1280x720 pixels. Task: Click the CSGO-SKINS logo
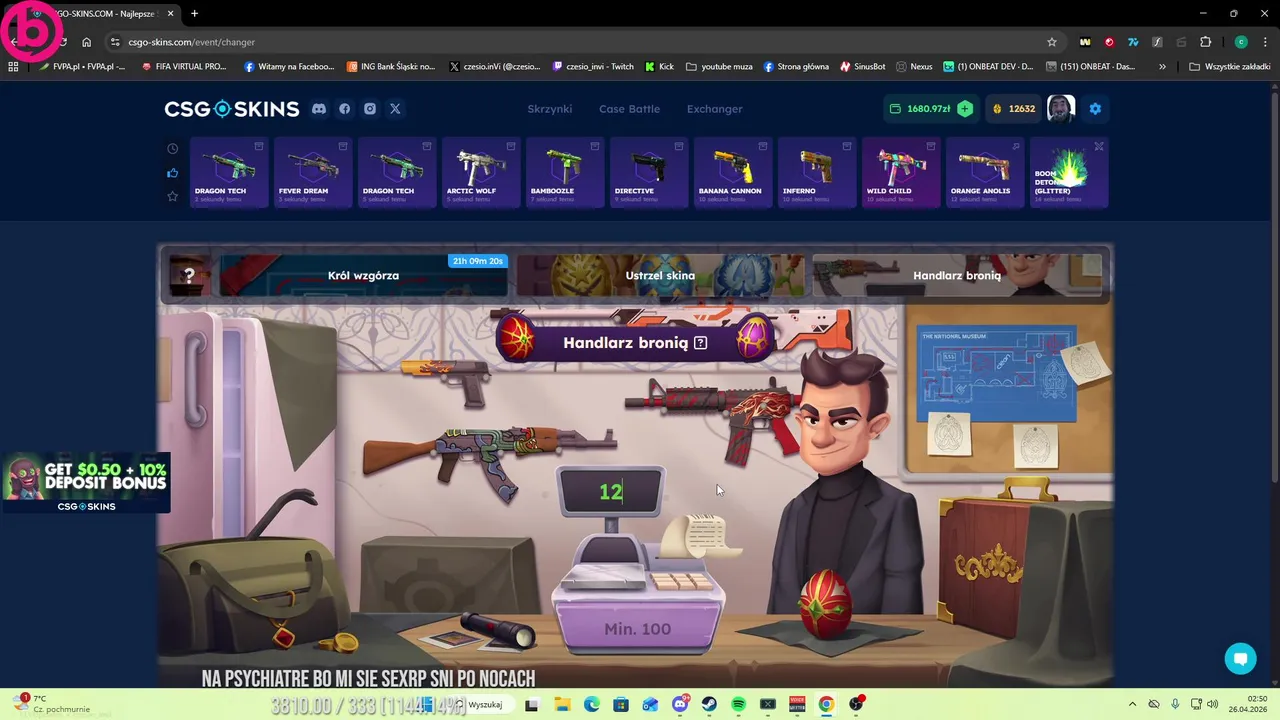pos(232,109)
